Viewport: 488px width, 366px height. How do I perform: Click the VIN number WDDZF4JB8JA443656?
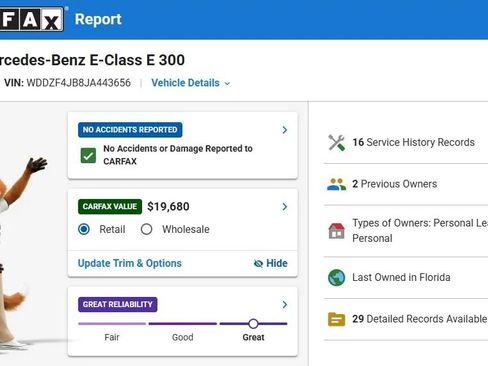click(x=79, y=83)
